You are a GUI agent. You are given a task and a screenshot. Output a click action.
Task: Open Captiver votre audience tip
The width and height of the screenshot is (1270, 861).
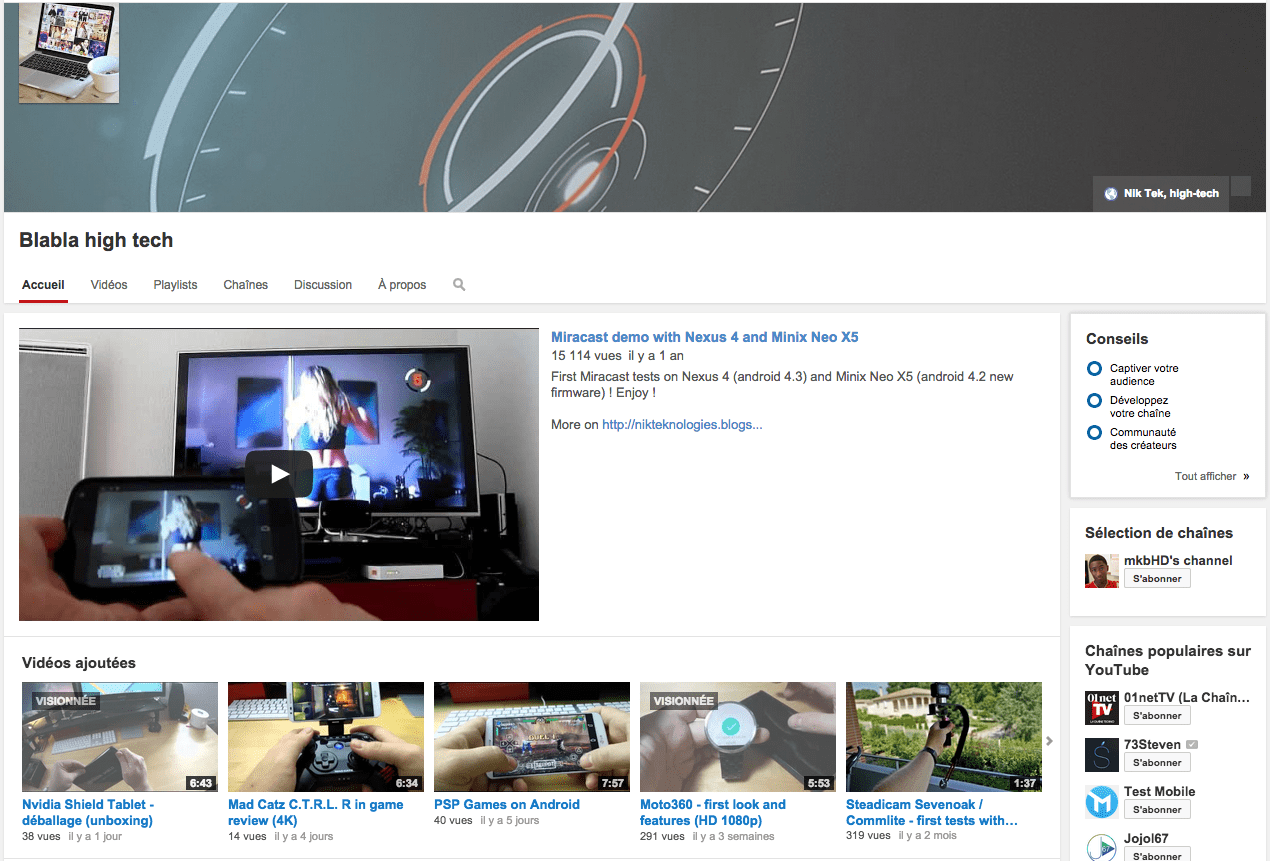pyautogui.click(x=1144, y=375)
